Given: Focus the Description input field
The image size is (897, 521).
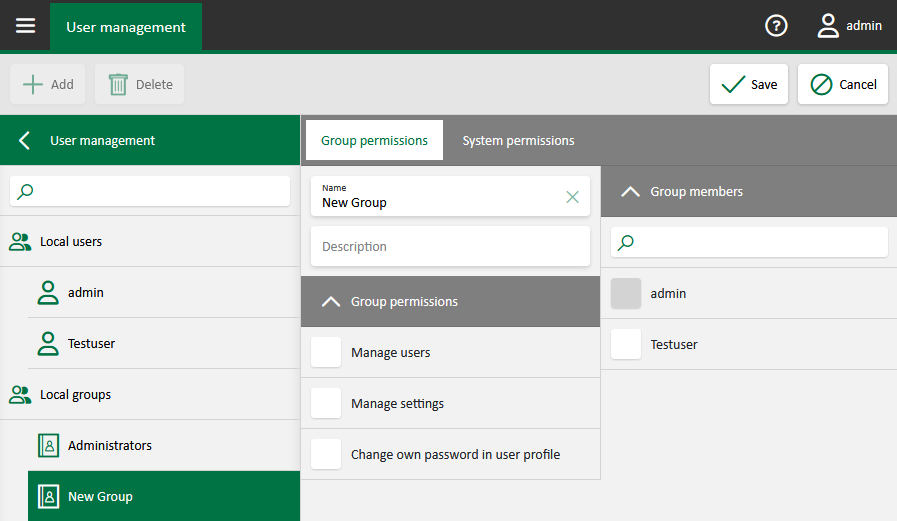Looking at the screenshot, I should click(450, 247).
